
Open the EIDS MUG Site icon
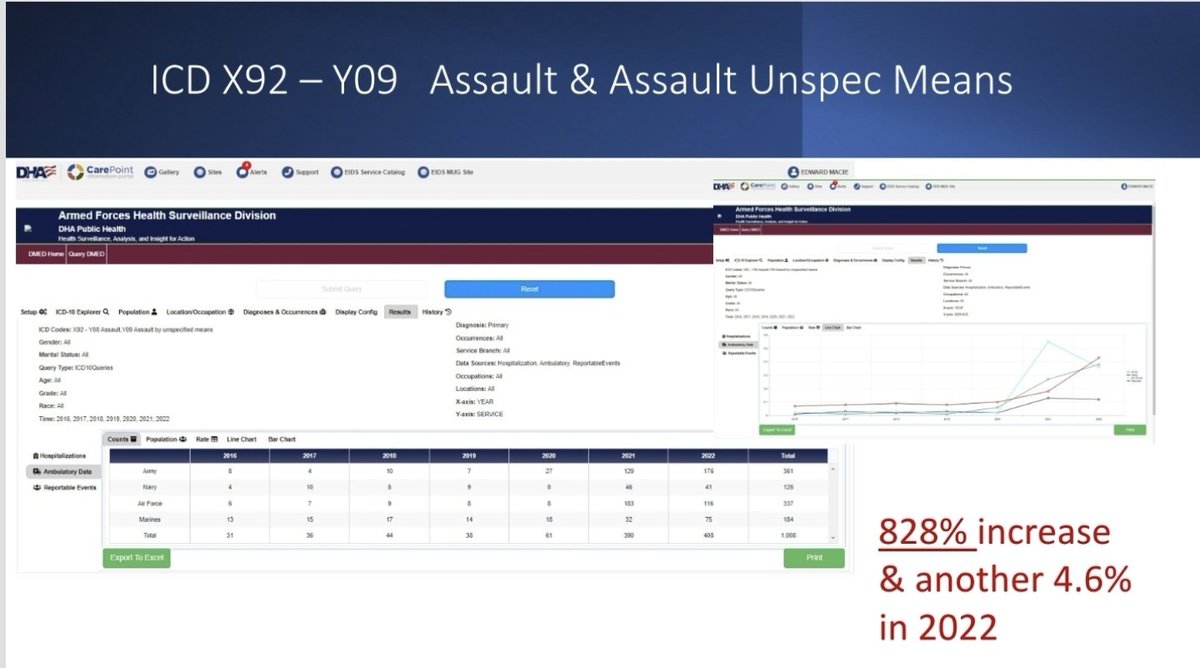tap(423, 172)
